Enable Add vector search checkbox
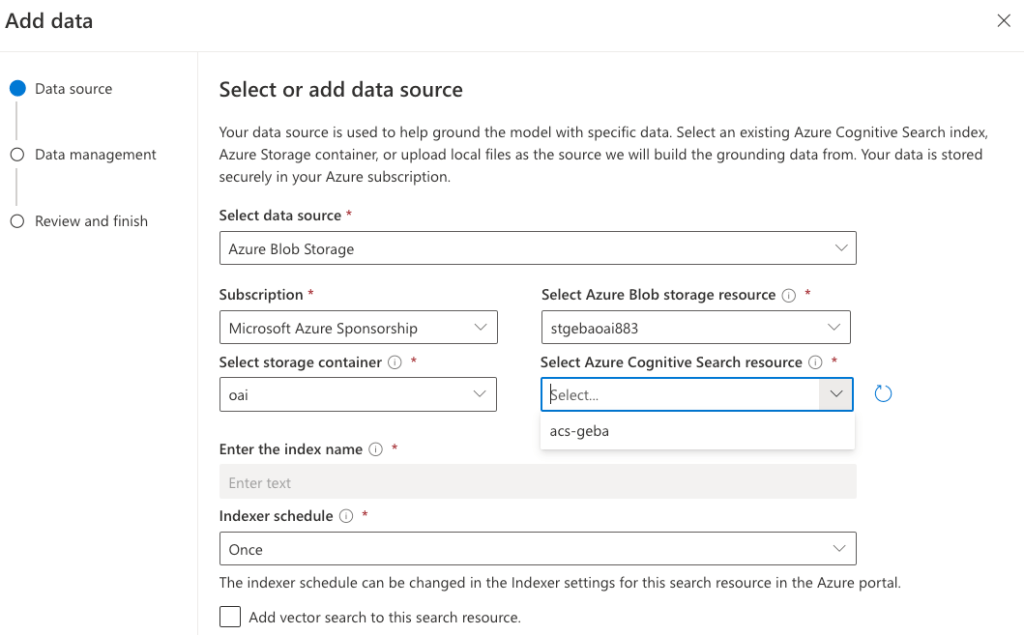Screen dimensions: 1024x635 point(230,617)
